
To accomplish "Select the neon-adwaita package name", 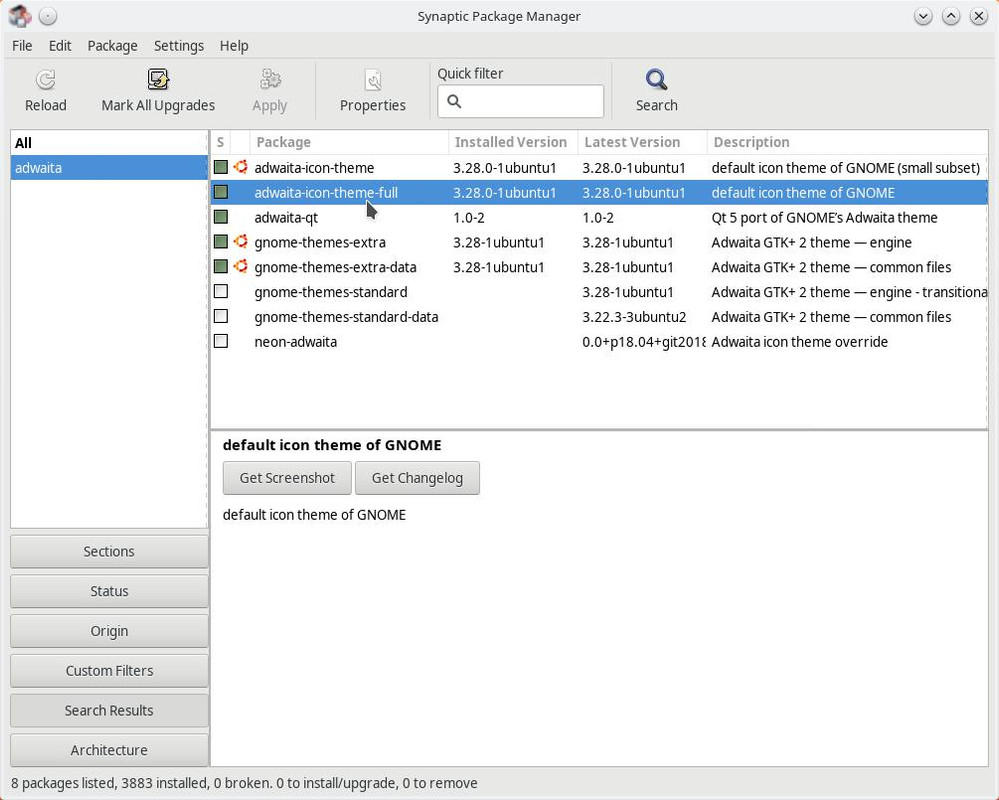I will pos(296,341).
